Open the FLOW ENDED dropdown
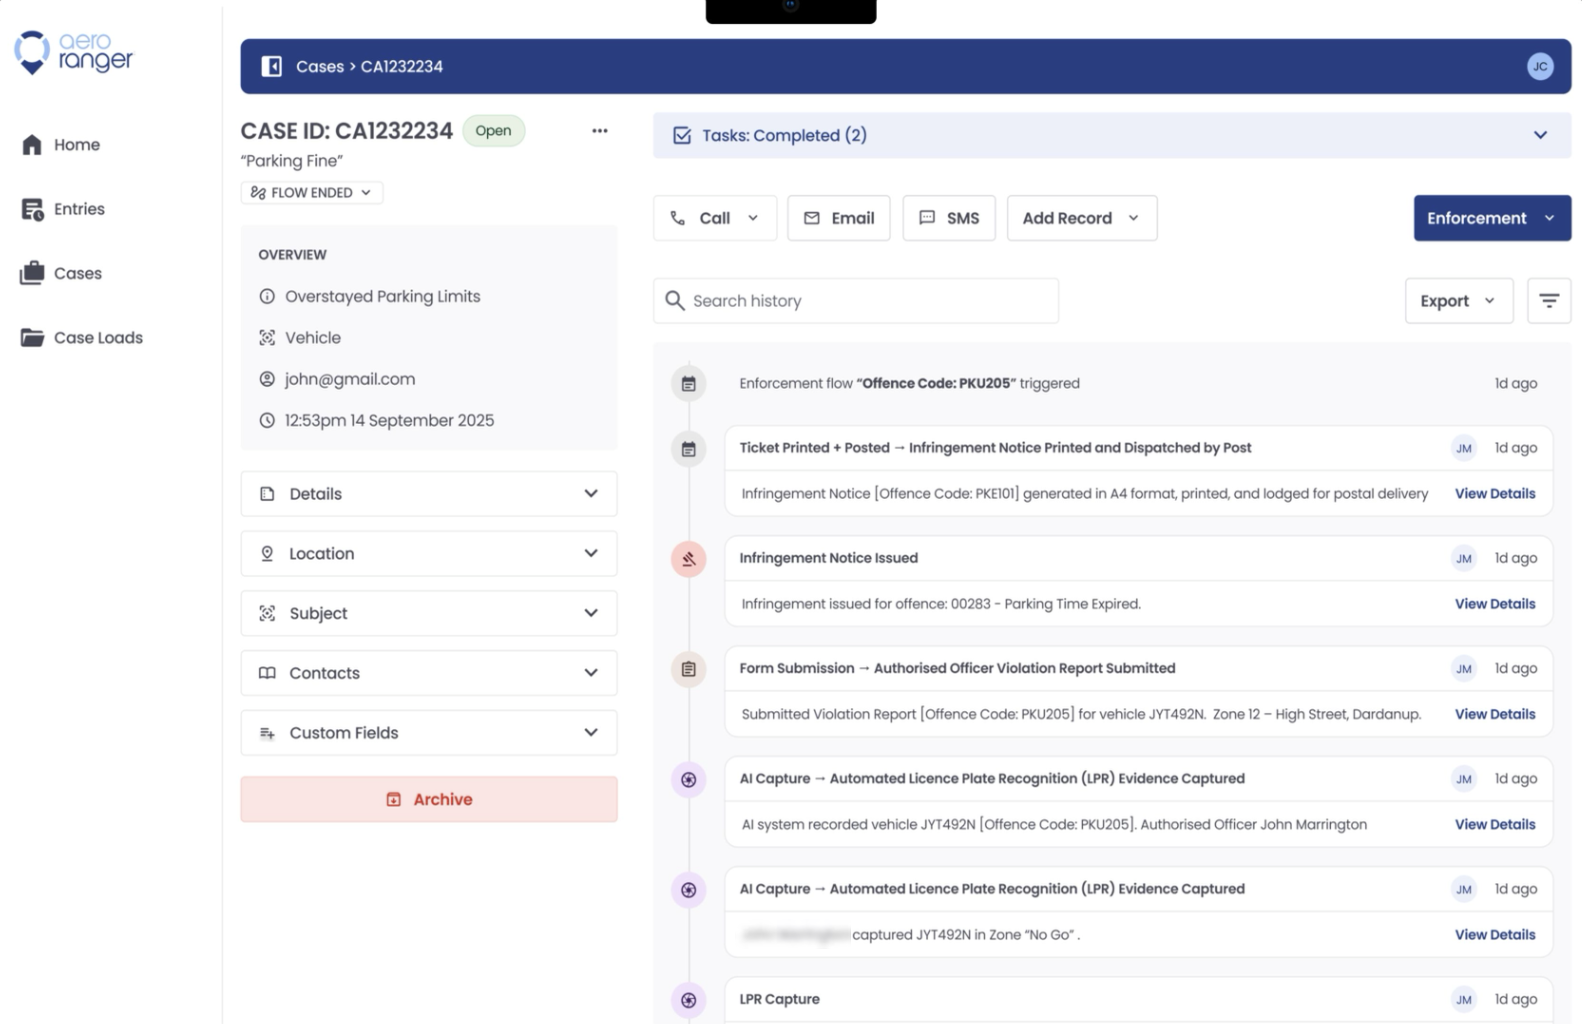 point(312,192)
